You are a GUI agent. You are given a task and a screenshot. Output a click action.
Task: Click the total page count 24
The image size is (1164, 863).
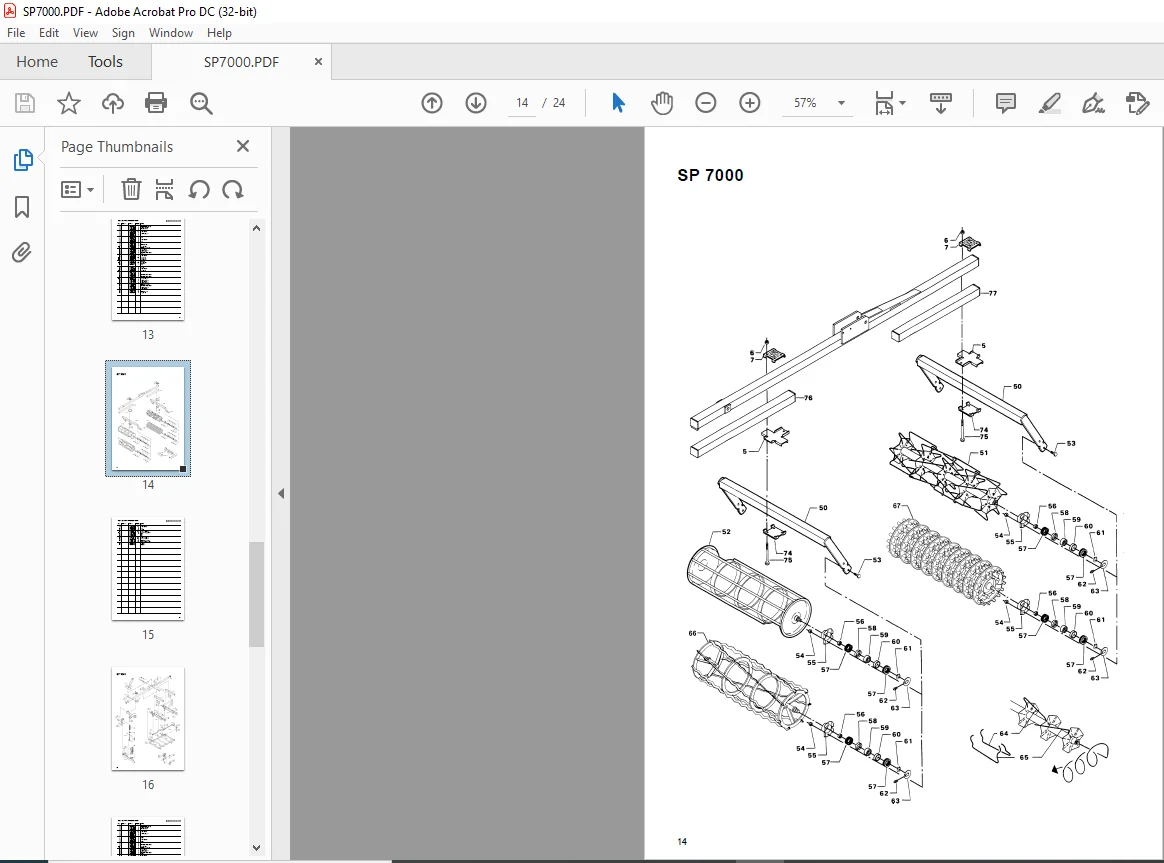click(559, 103)
